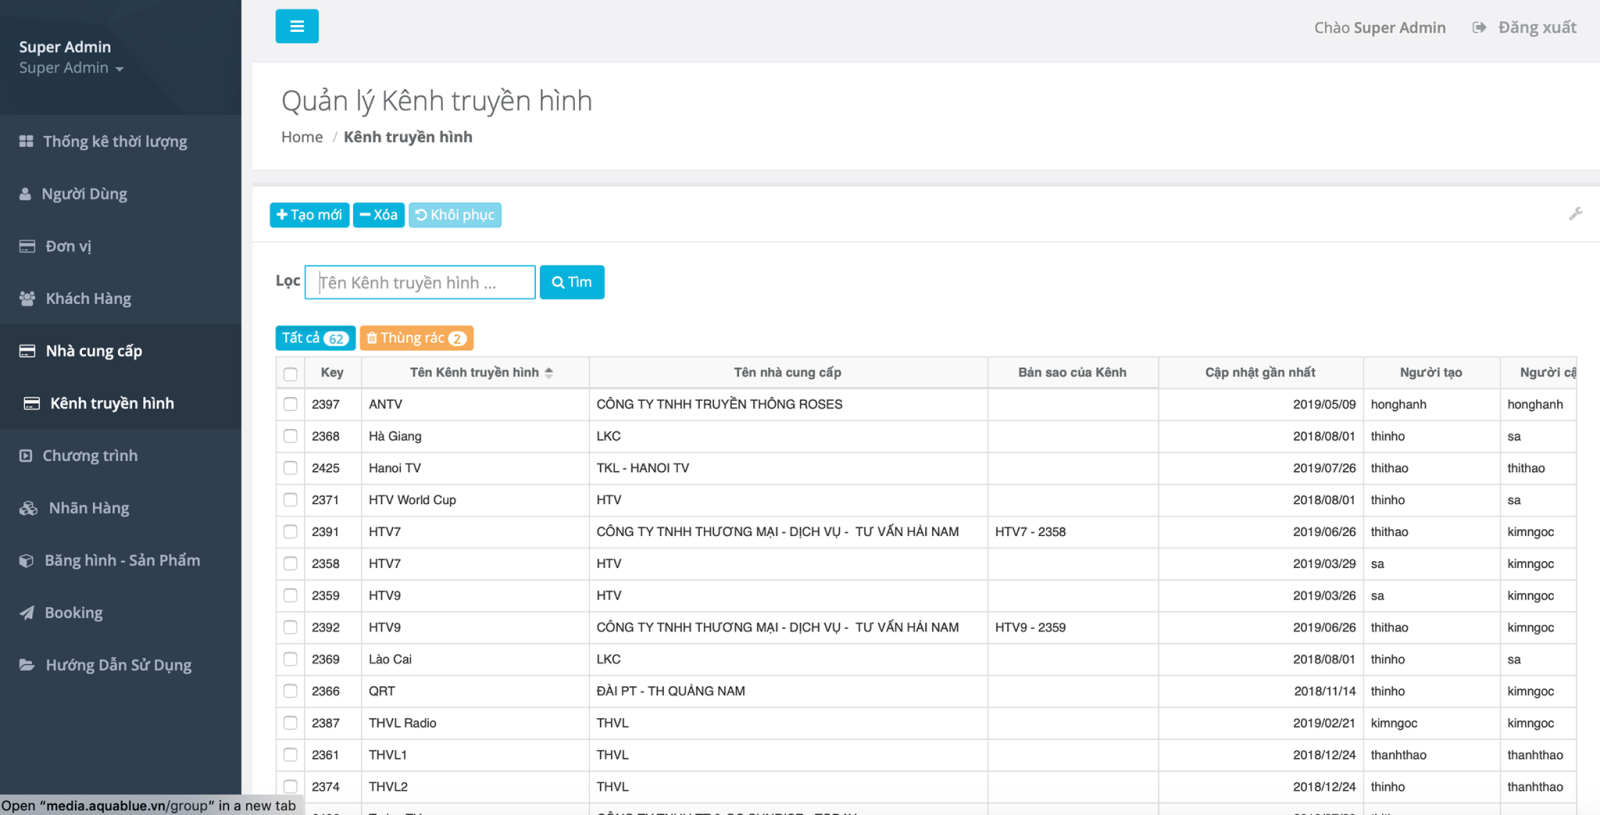The width and height of the screenshot is (1600, 815).
Task: Click the Booking paper plane icon
Action: [27, 613]
